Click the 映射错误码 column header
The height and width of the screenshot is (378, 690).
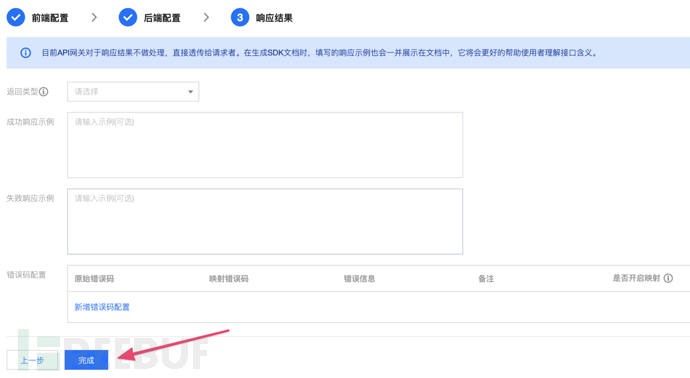tap(229, 279)
